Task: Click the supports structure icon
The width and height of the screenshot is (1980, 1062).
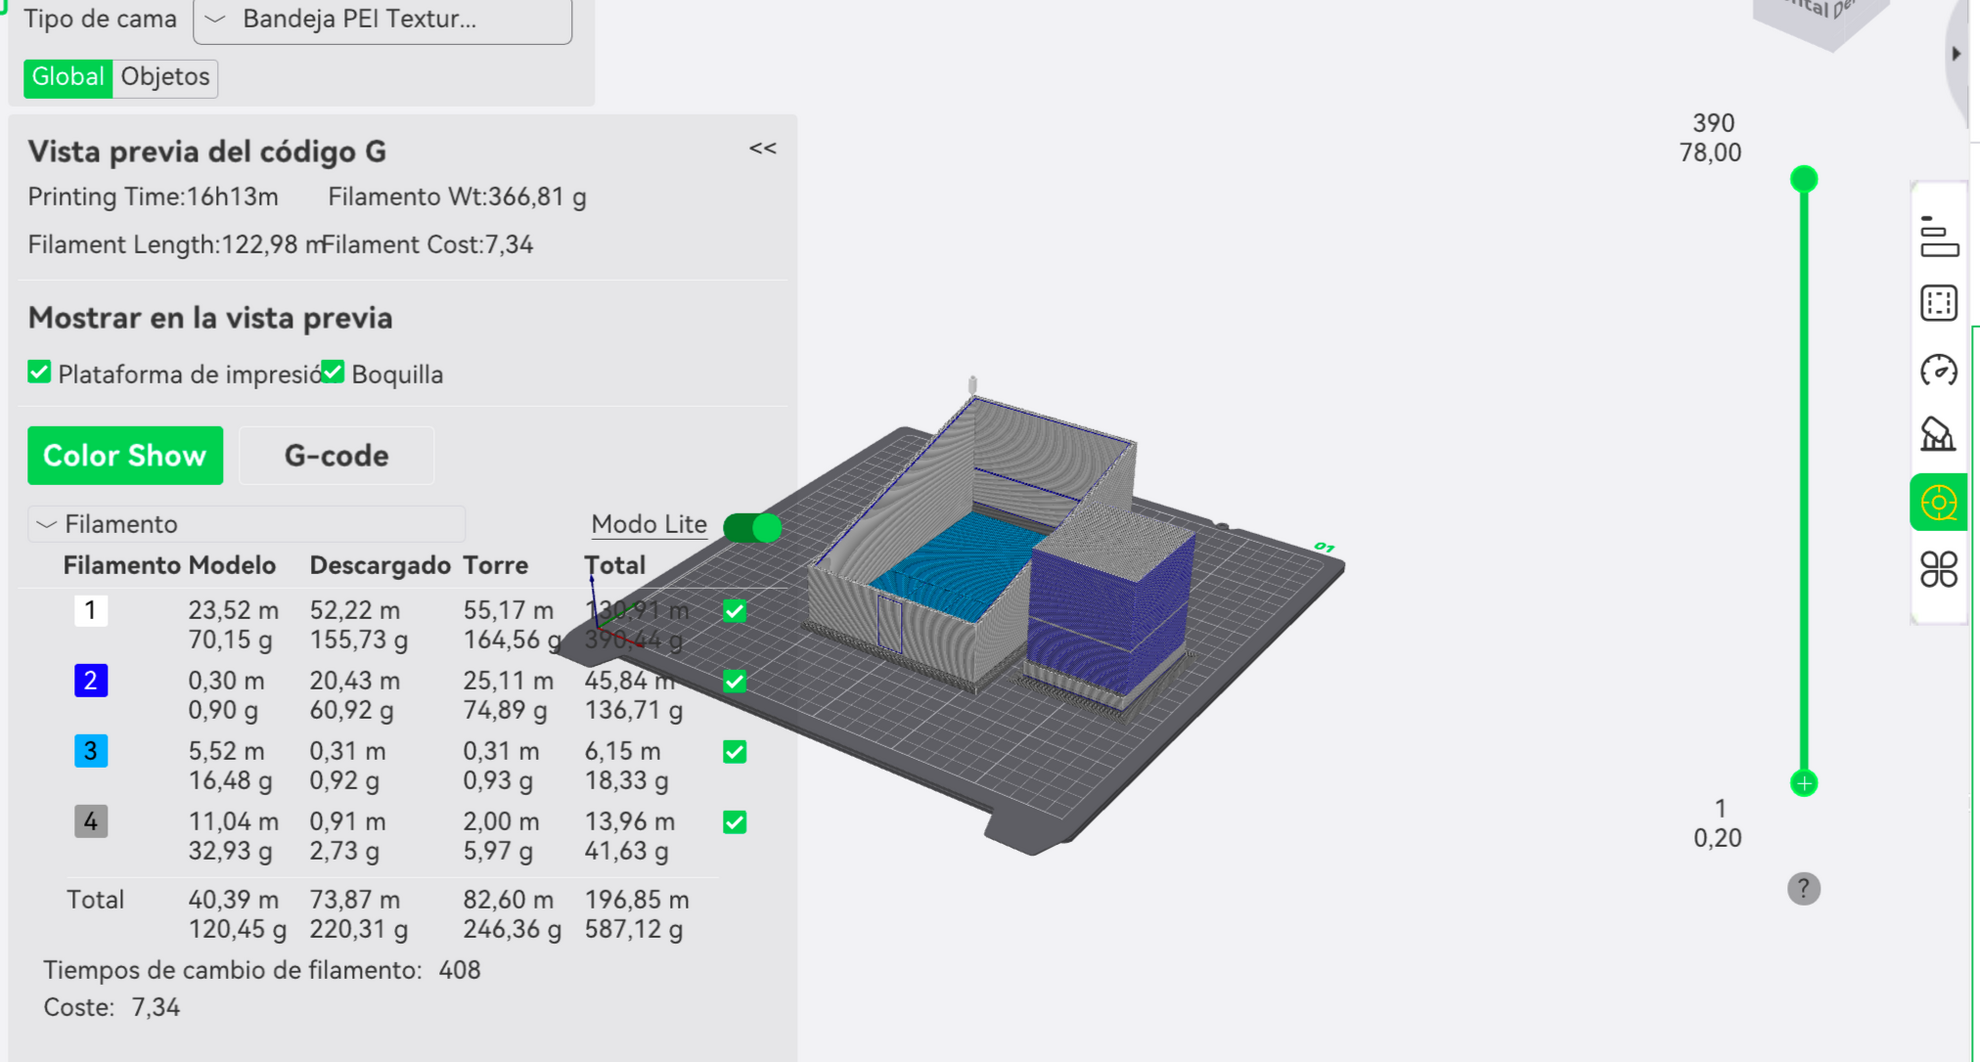Action: pyautogui.click(x=1938, y=435)
